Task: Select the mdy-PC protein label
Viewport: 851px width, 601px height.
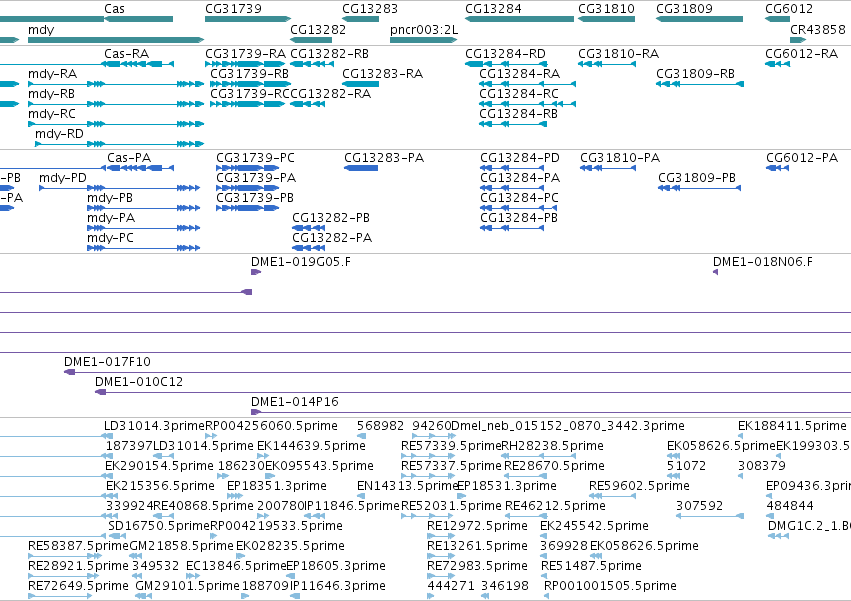Action: coord(110,238)
